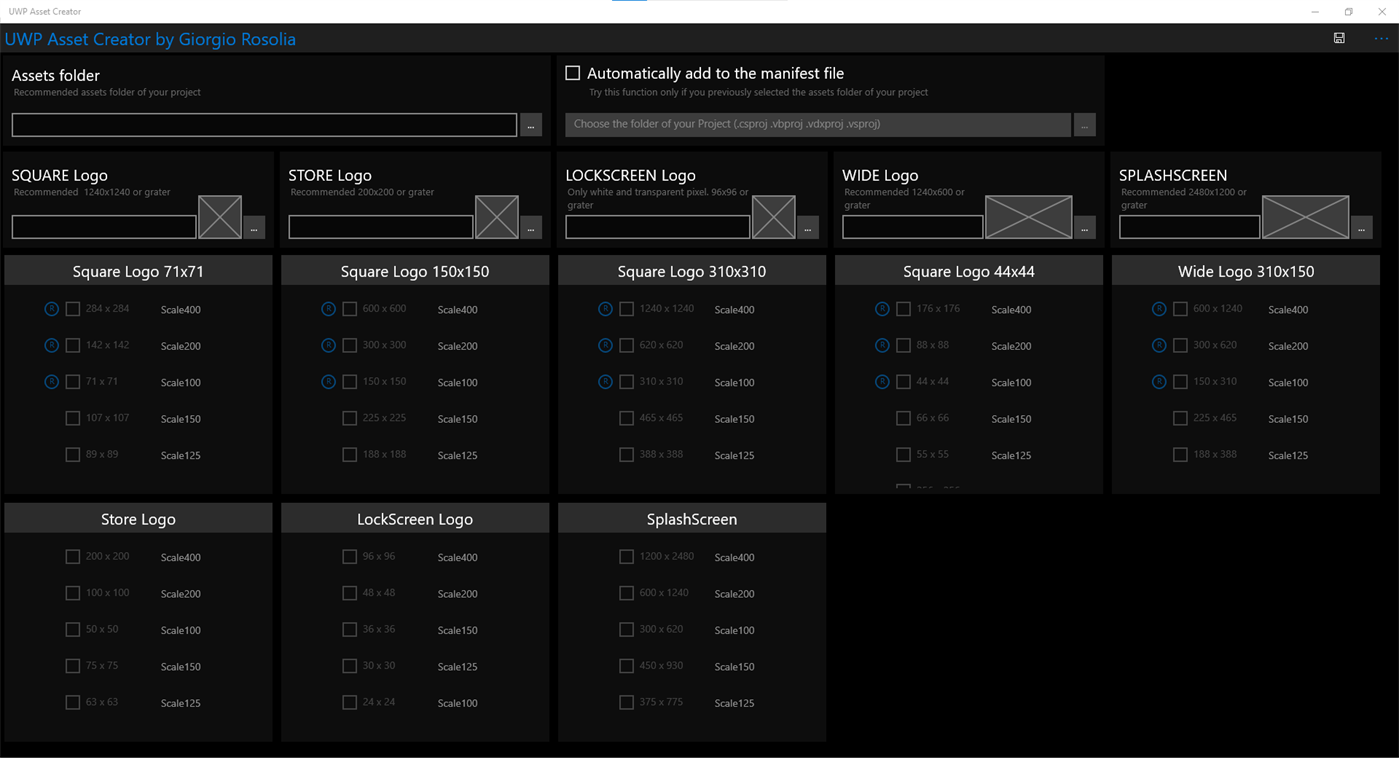
Task: Check the 63 x 63 Store Logo checkbox
Action: click(73, 702)
